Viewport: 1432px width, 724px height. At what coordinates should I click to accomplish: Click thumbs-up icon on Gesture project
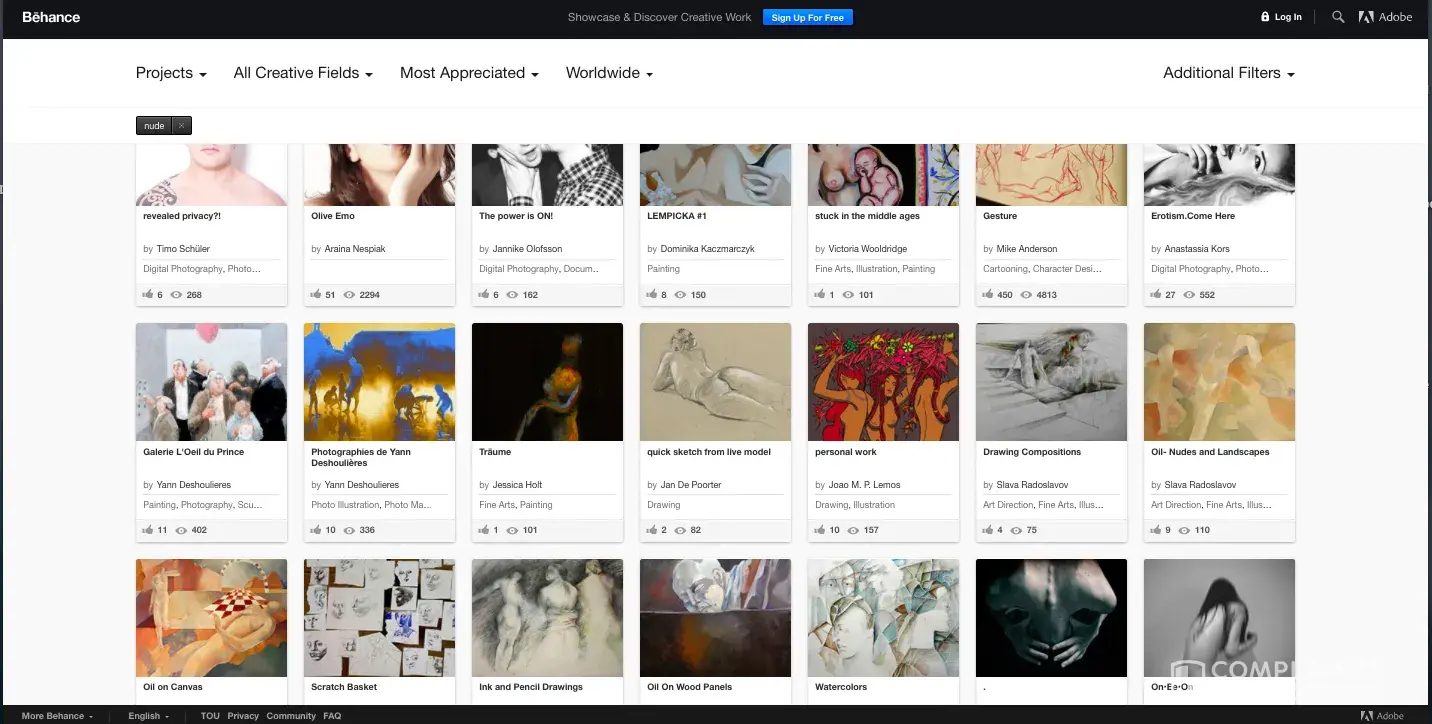click(989, 295)
